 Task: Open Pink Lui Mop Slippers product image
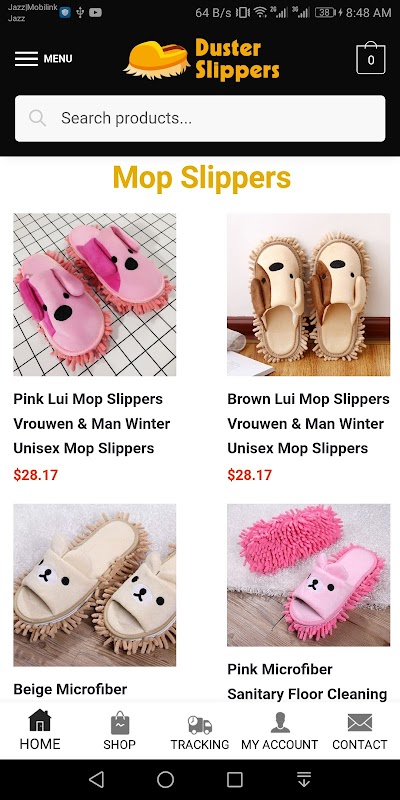(x=95, y=294)
